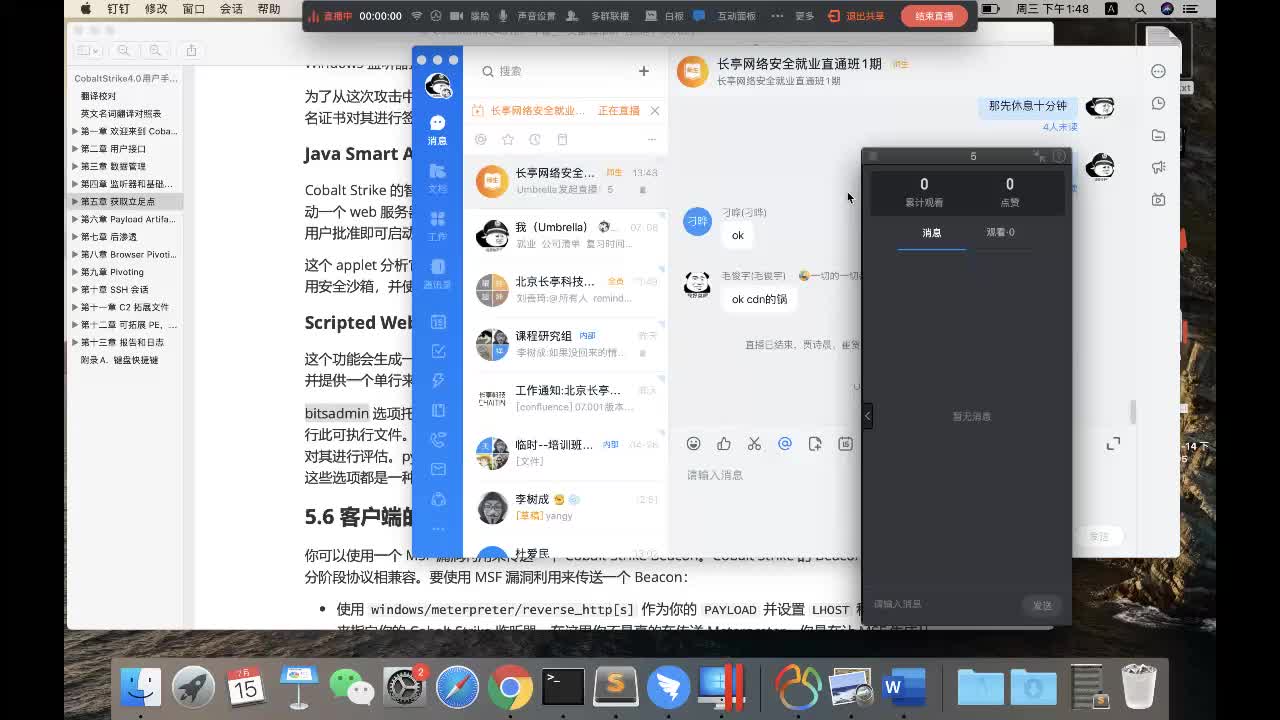The image size is (1280, 720).
Task: Open the lightning bolt icon in DingTalk sidebar
Action: coord(438,381)
